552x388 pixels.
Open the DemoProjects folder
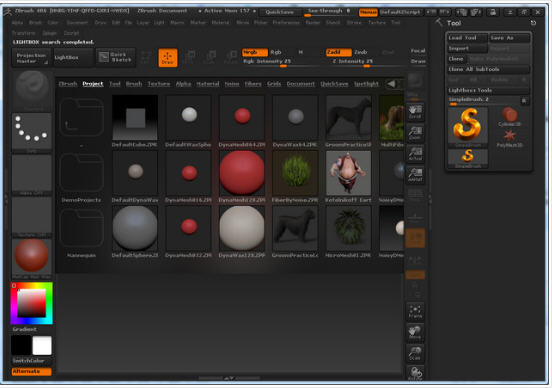[x=81, y=173]
